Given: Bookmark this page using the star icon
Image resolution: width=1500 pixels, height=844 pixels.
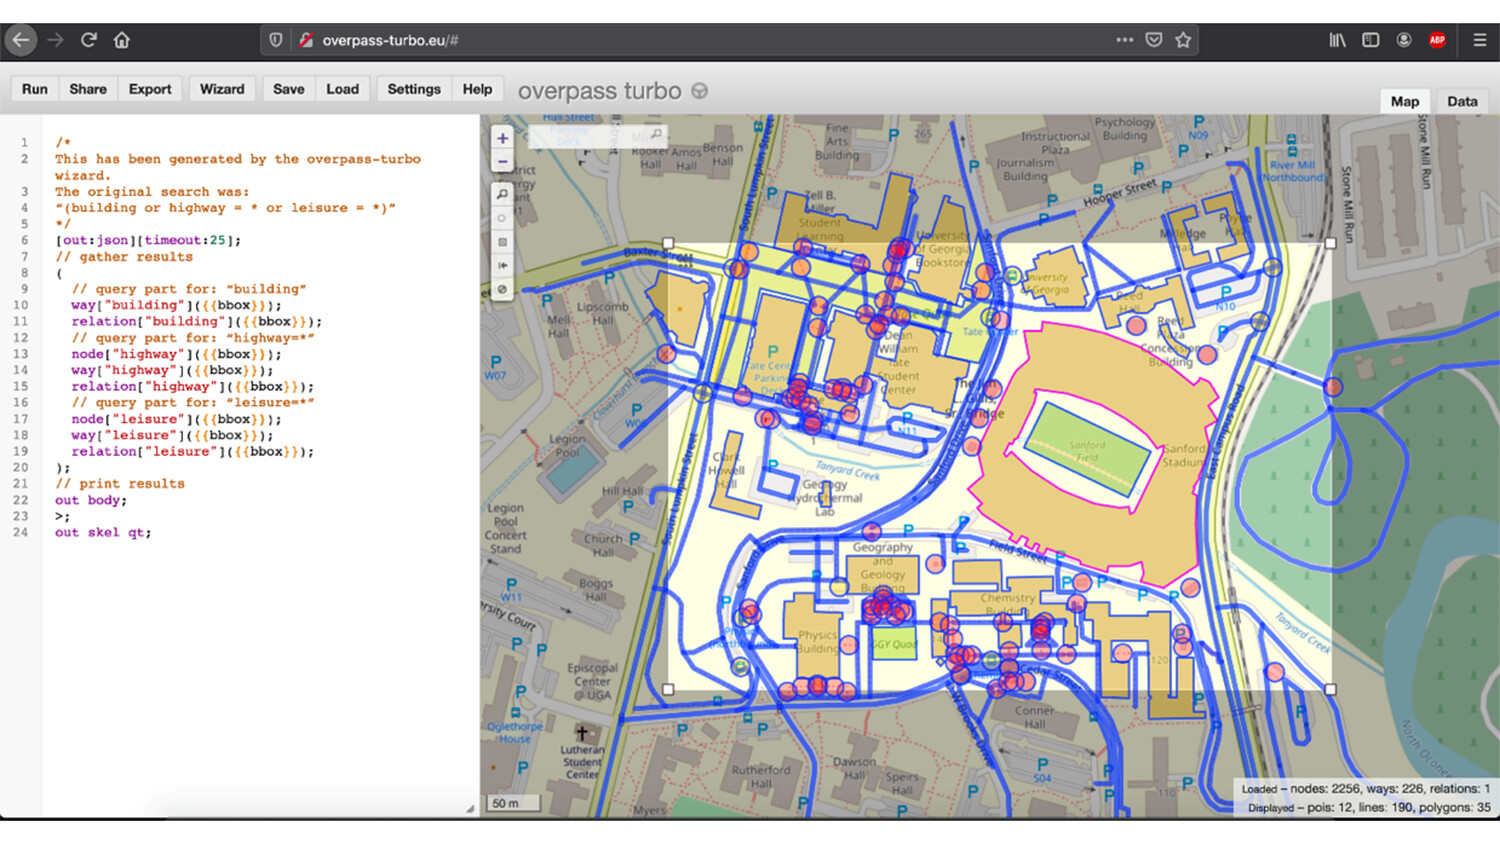Looking at the screenshot, I should [x=1183, y=40].
